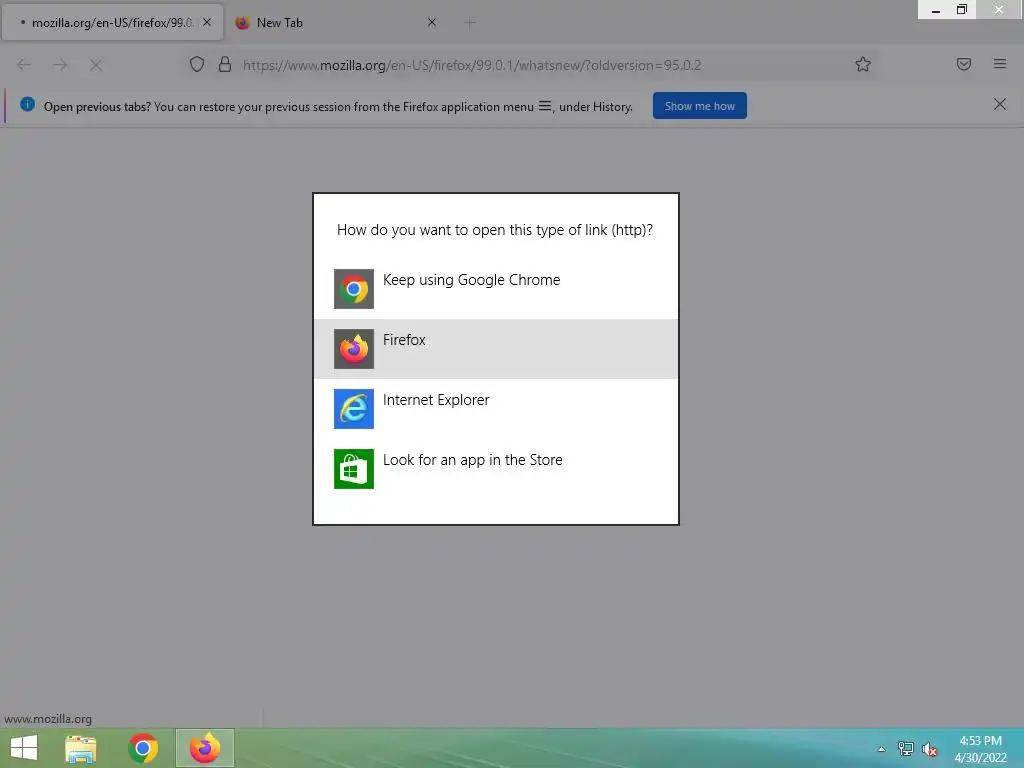
Task: Click the network icon in system tray
Action: coord(905,749)
